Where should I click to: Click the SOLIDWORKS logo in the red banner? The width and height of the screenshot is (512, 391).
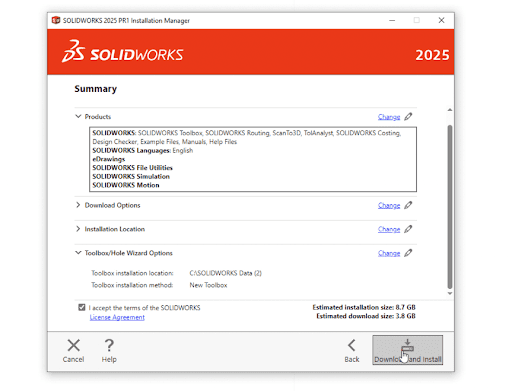pos(122,51)
